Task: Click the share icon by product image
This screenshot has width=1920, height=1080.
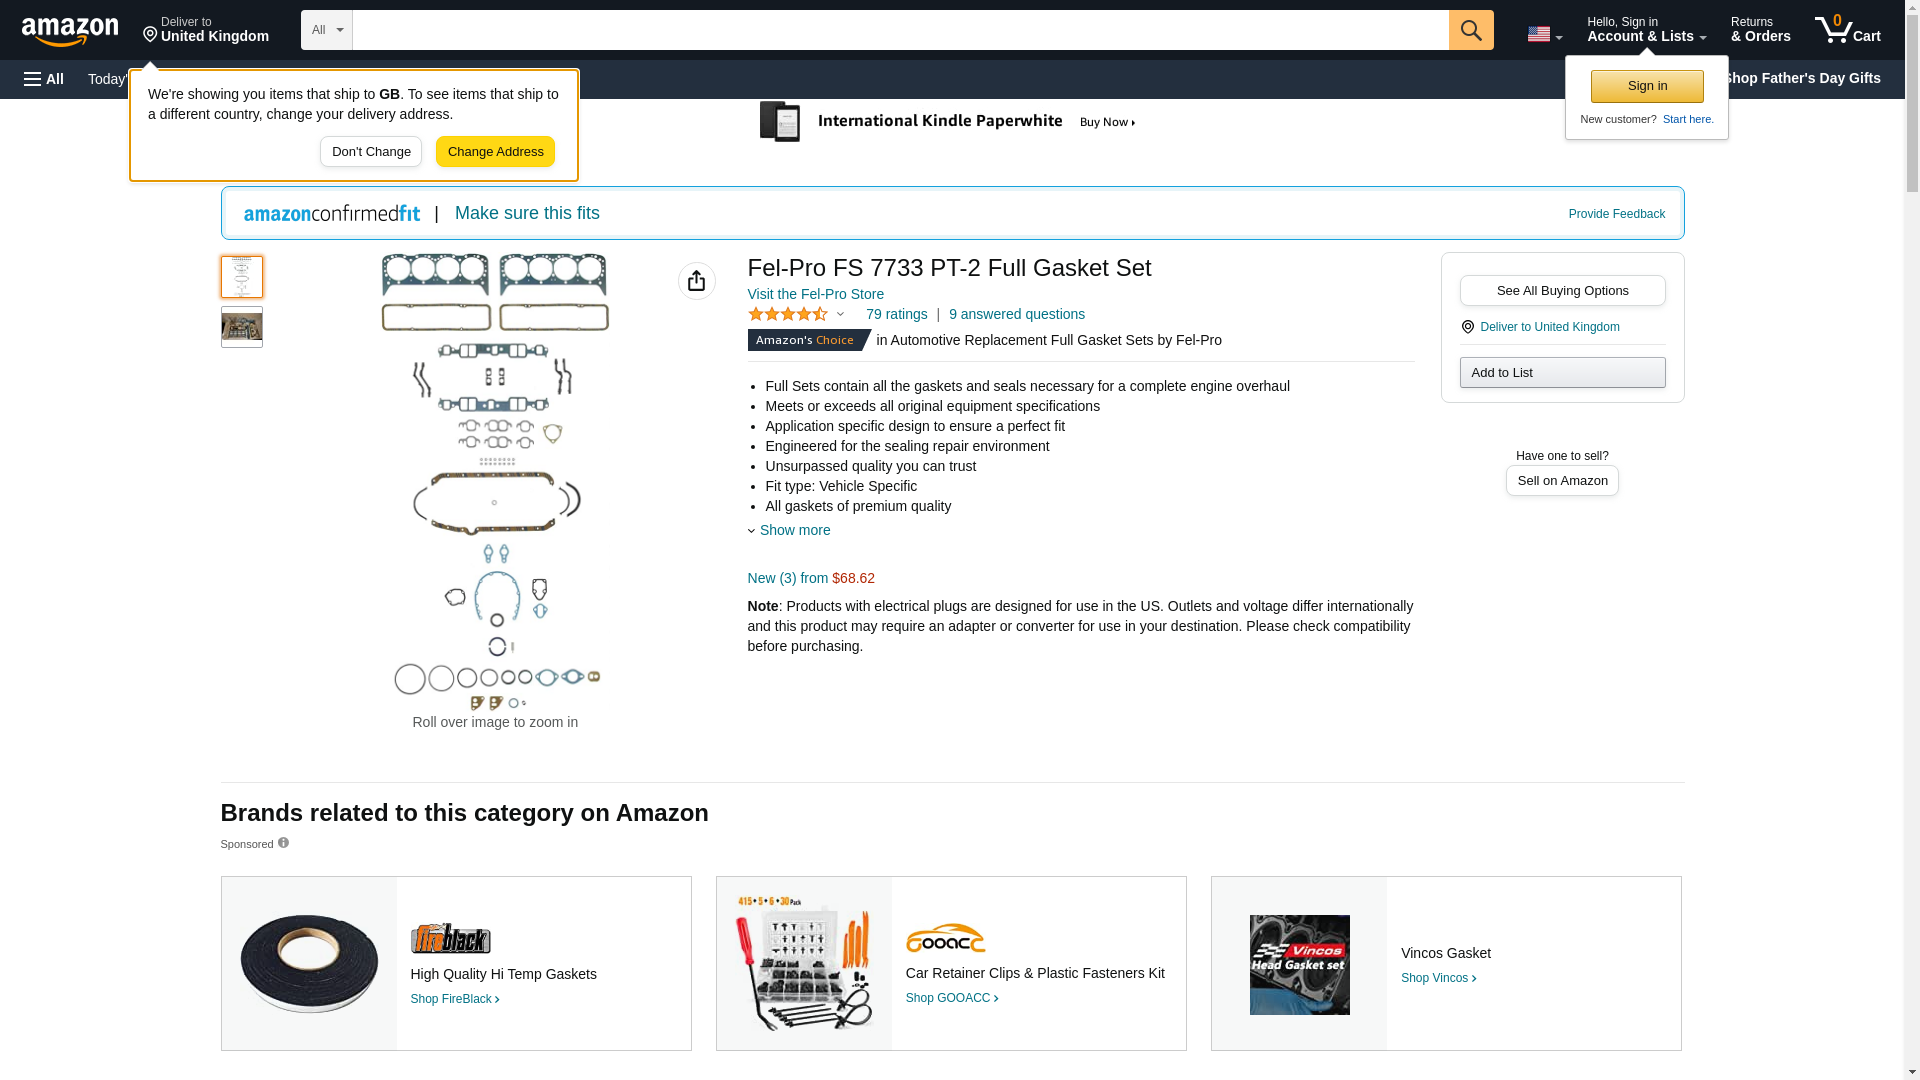Action: tap(696, 281)
